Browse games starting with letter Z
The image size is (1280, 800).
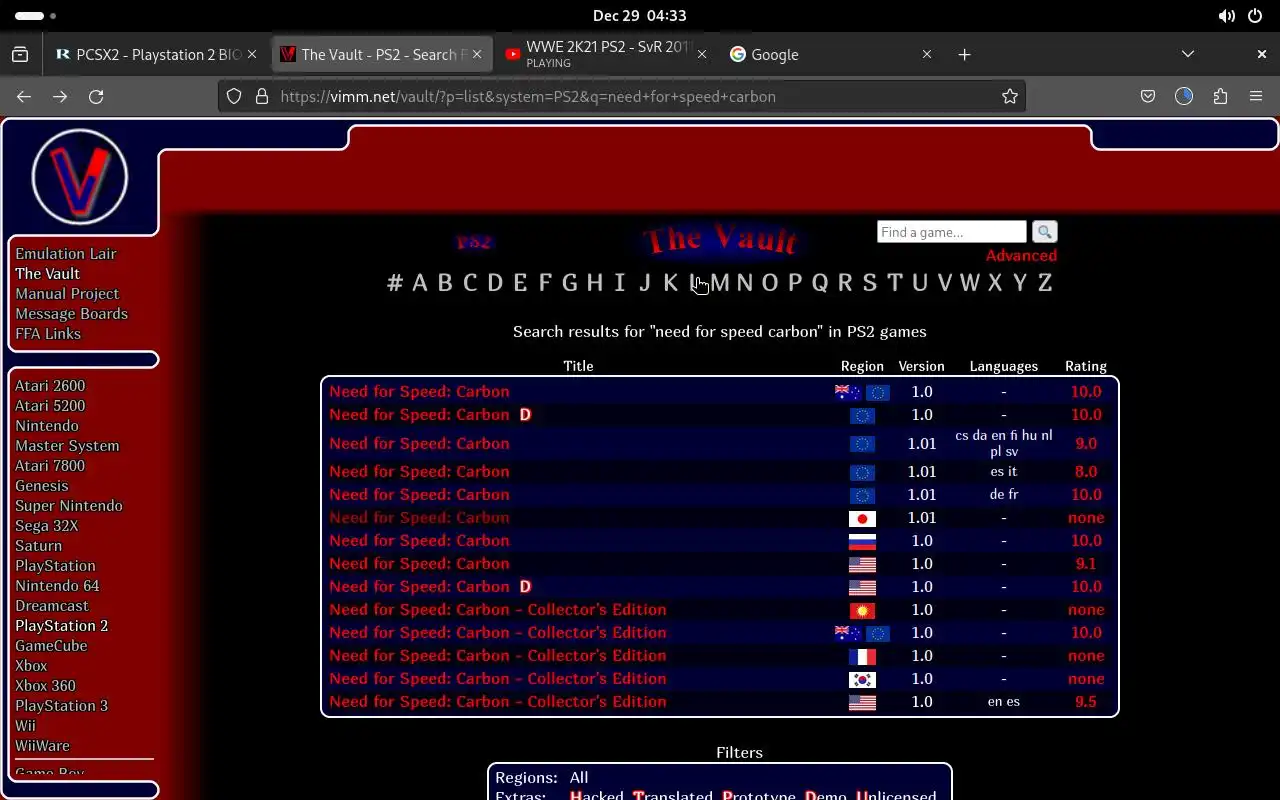click(x=1044, y=282)
